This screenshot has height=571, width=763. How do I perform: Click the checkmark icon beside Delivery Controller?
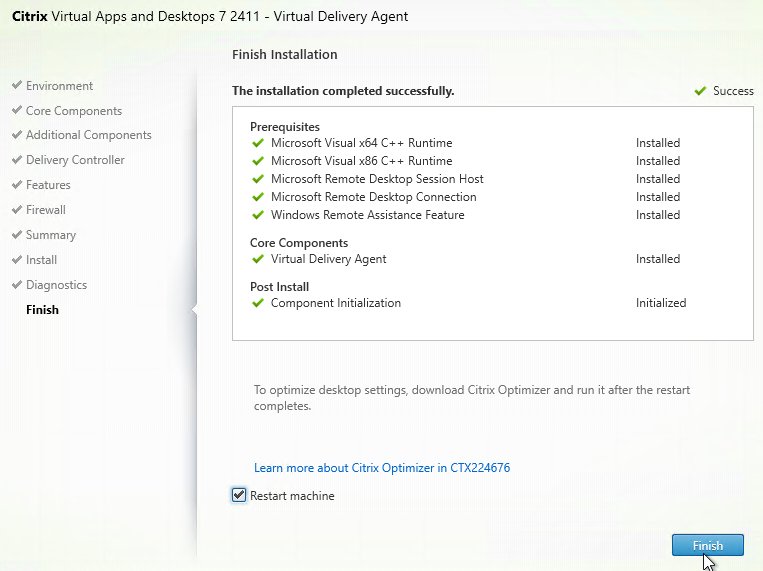[17, 159]
